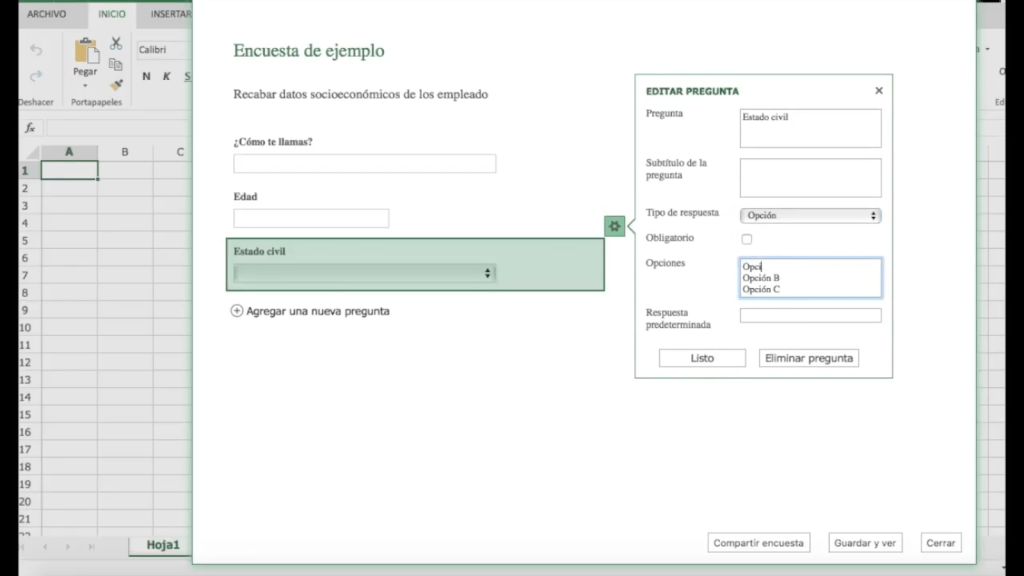Click the Redo arrow icon

coord(36,76)
